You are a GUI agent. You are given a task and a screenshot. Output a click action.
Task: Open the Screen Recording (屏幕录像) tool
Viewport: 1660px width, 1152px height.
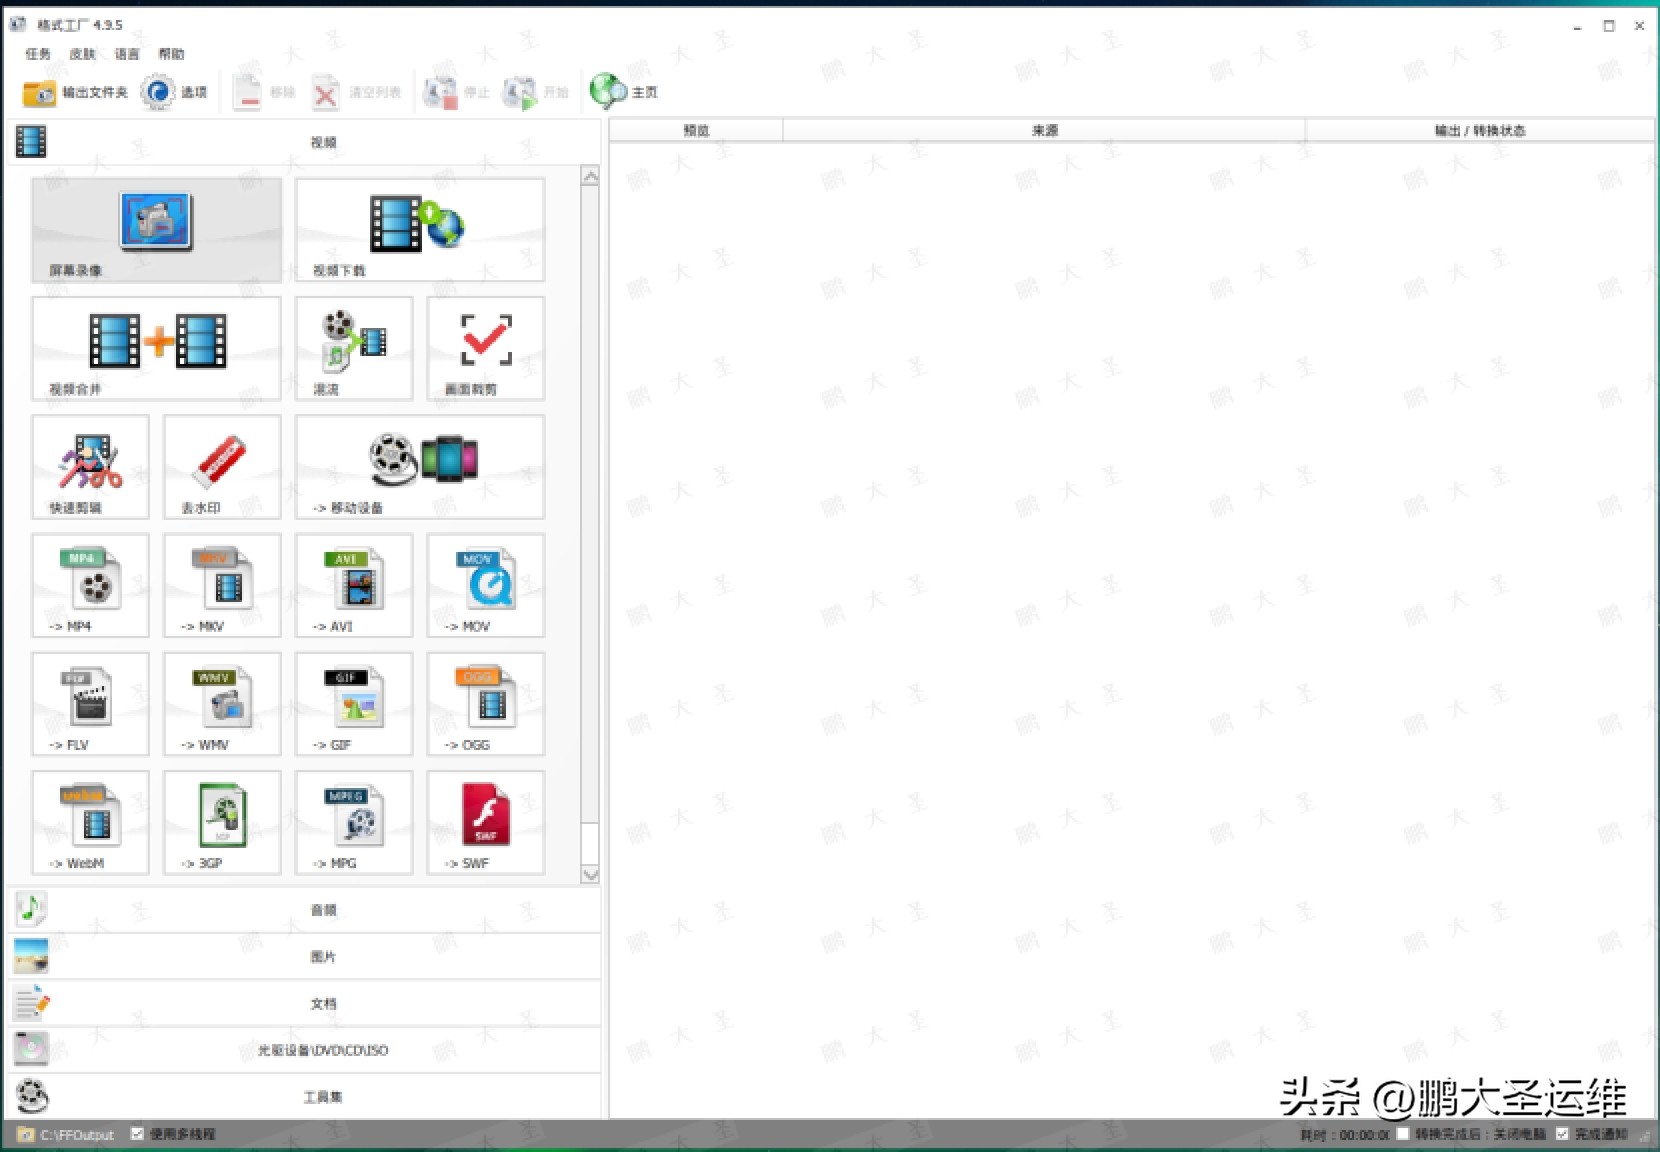coord(155,230)
